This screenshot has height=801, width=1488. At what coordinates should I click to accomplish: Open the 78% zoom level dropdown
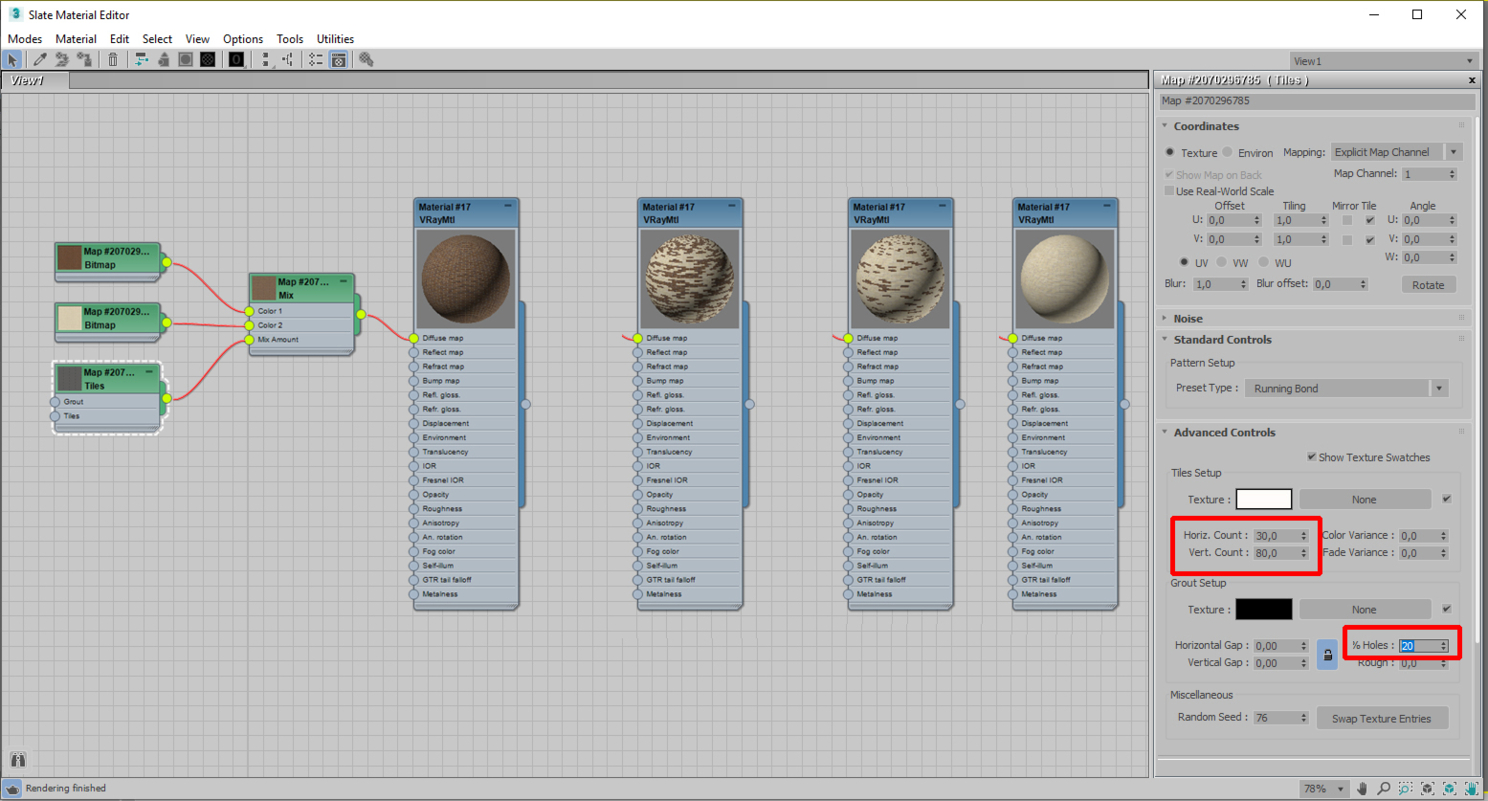[x=1324, y=789]
